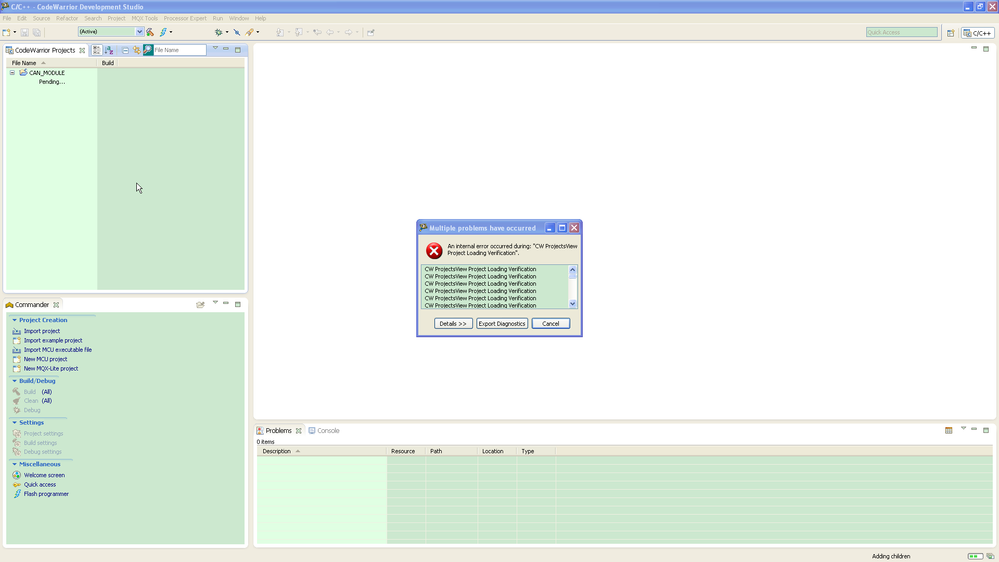Screen dimensions: 999x562
Task: Click the Import project link
Action: coord(41,331)
